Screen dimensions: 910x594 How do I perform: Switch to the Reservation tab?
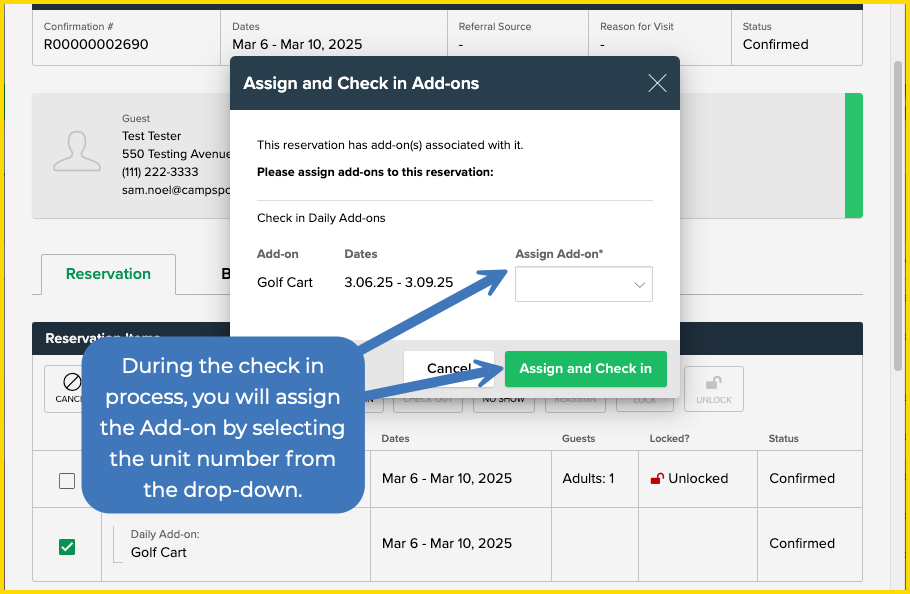[107, 273]
